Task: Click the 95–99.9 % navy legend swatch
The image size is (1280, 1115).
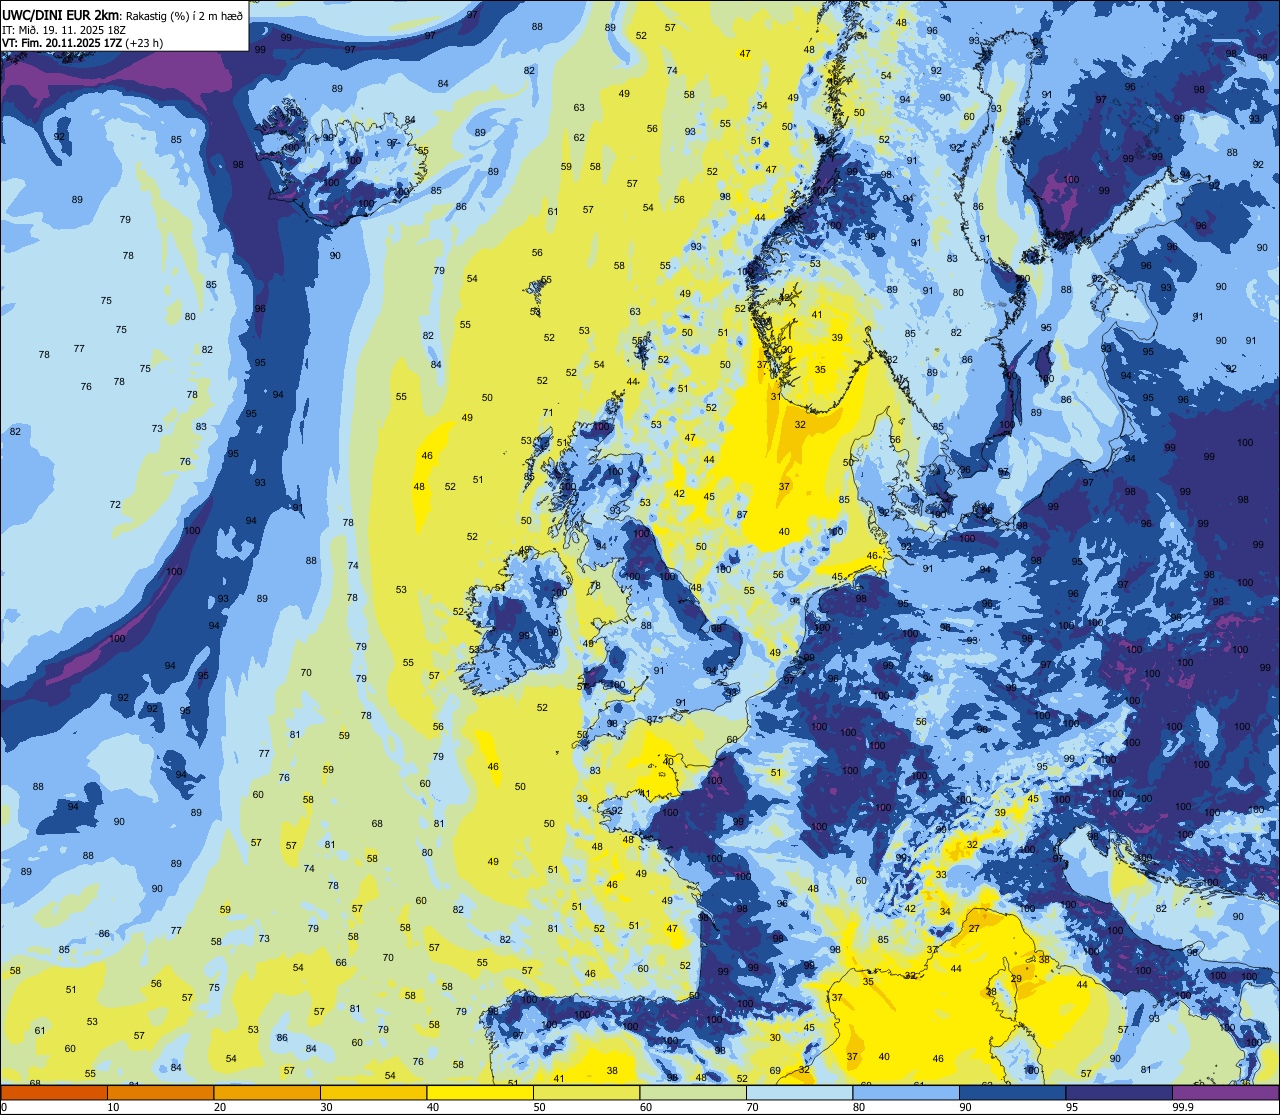Action: click(x=1119, y=1092)
